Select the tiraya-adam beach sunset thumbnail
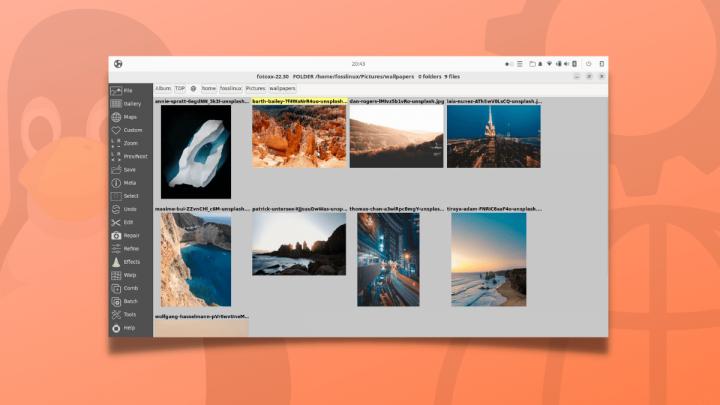The width and height of the screenshot is (720, 405). (488, 259)
